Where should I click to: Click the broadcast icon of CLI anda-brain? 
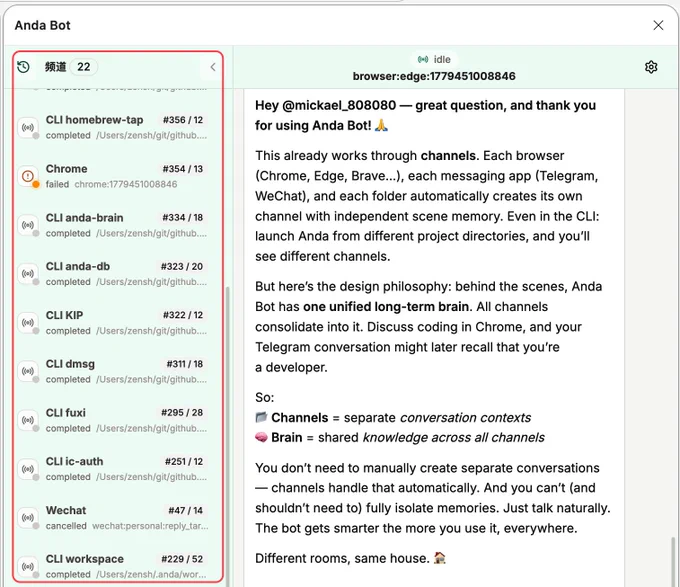28,225
